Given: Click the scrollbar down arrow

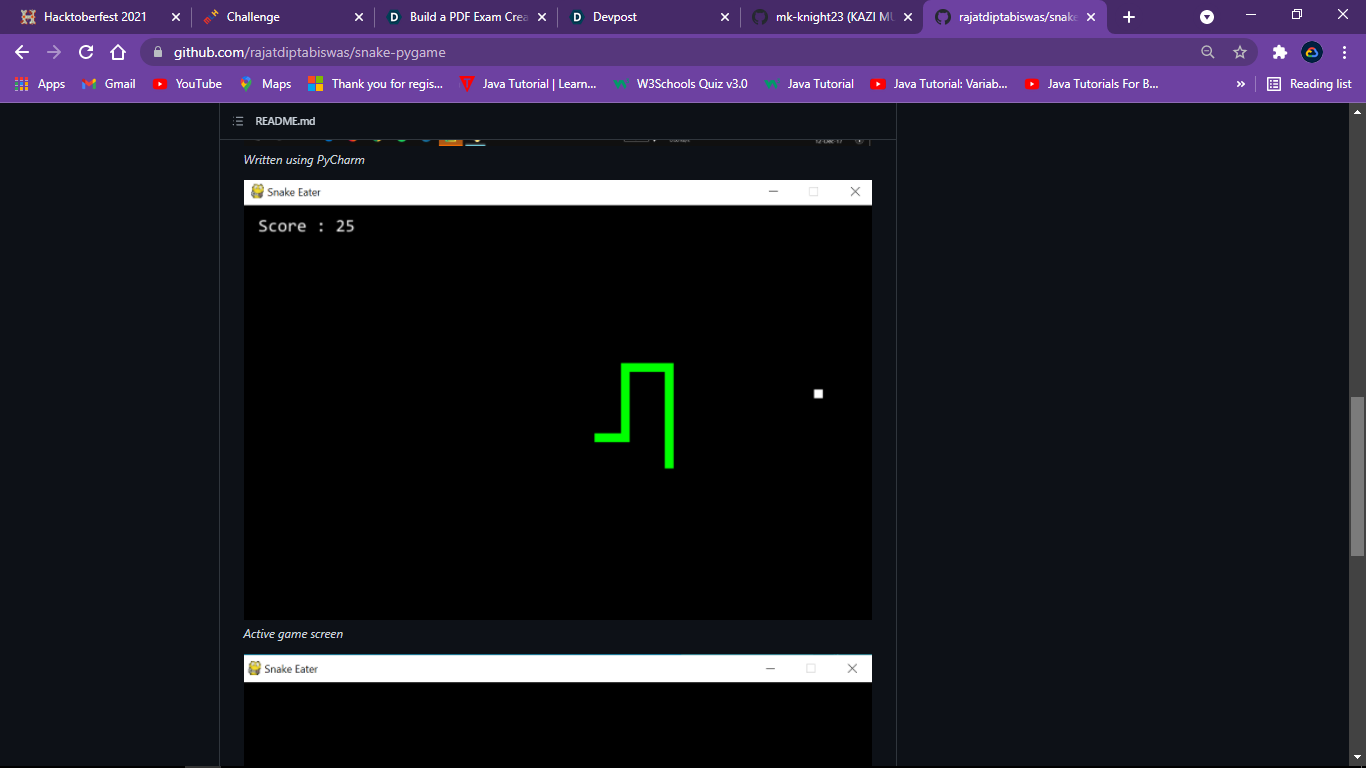Looking at the screenshot, I should pos(1357,757).
